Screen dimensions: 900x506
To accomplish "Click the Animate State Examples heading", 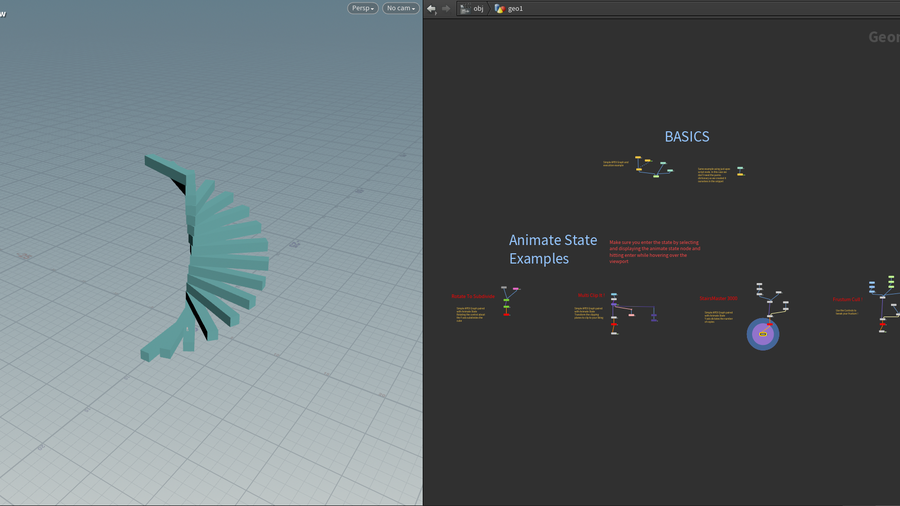I will [x=553, y=249].
